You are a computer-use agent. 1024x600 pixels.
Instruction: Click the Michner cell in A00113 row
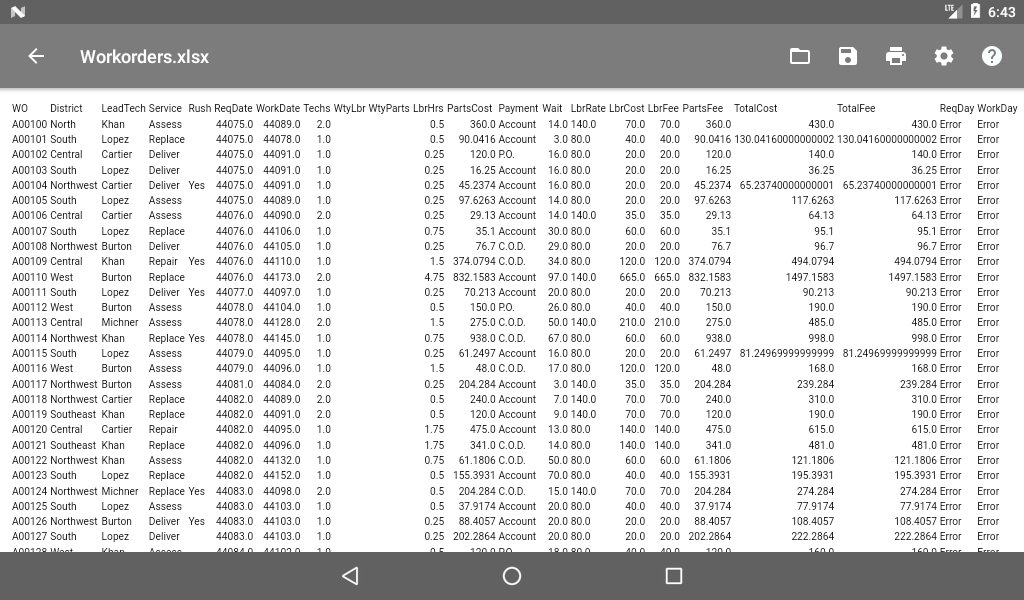point(120,323)
